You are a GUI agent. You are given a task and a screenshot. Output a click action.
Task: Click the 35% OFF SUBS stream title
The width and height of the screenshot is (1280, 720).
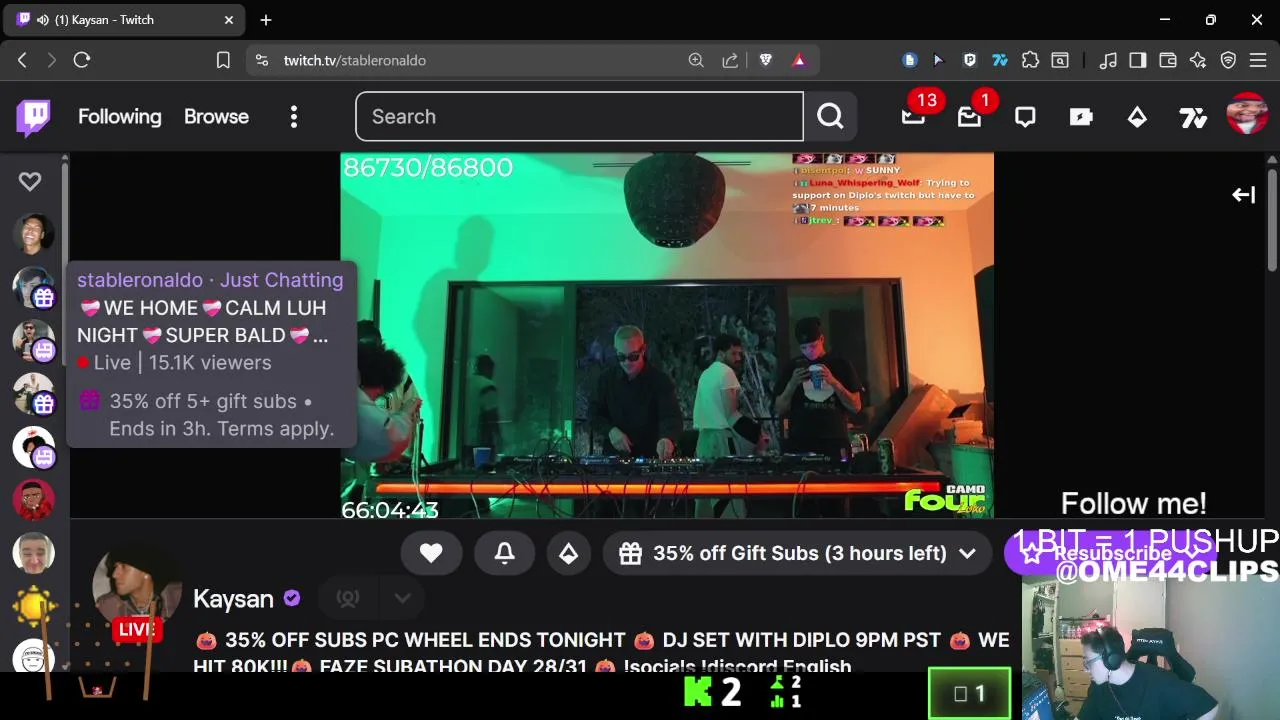(x=602, y=652)
